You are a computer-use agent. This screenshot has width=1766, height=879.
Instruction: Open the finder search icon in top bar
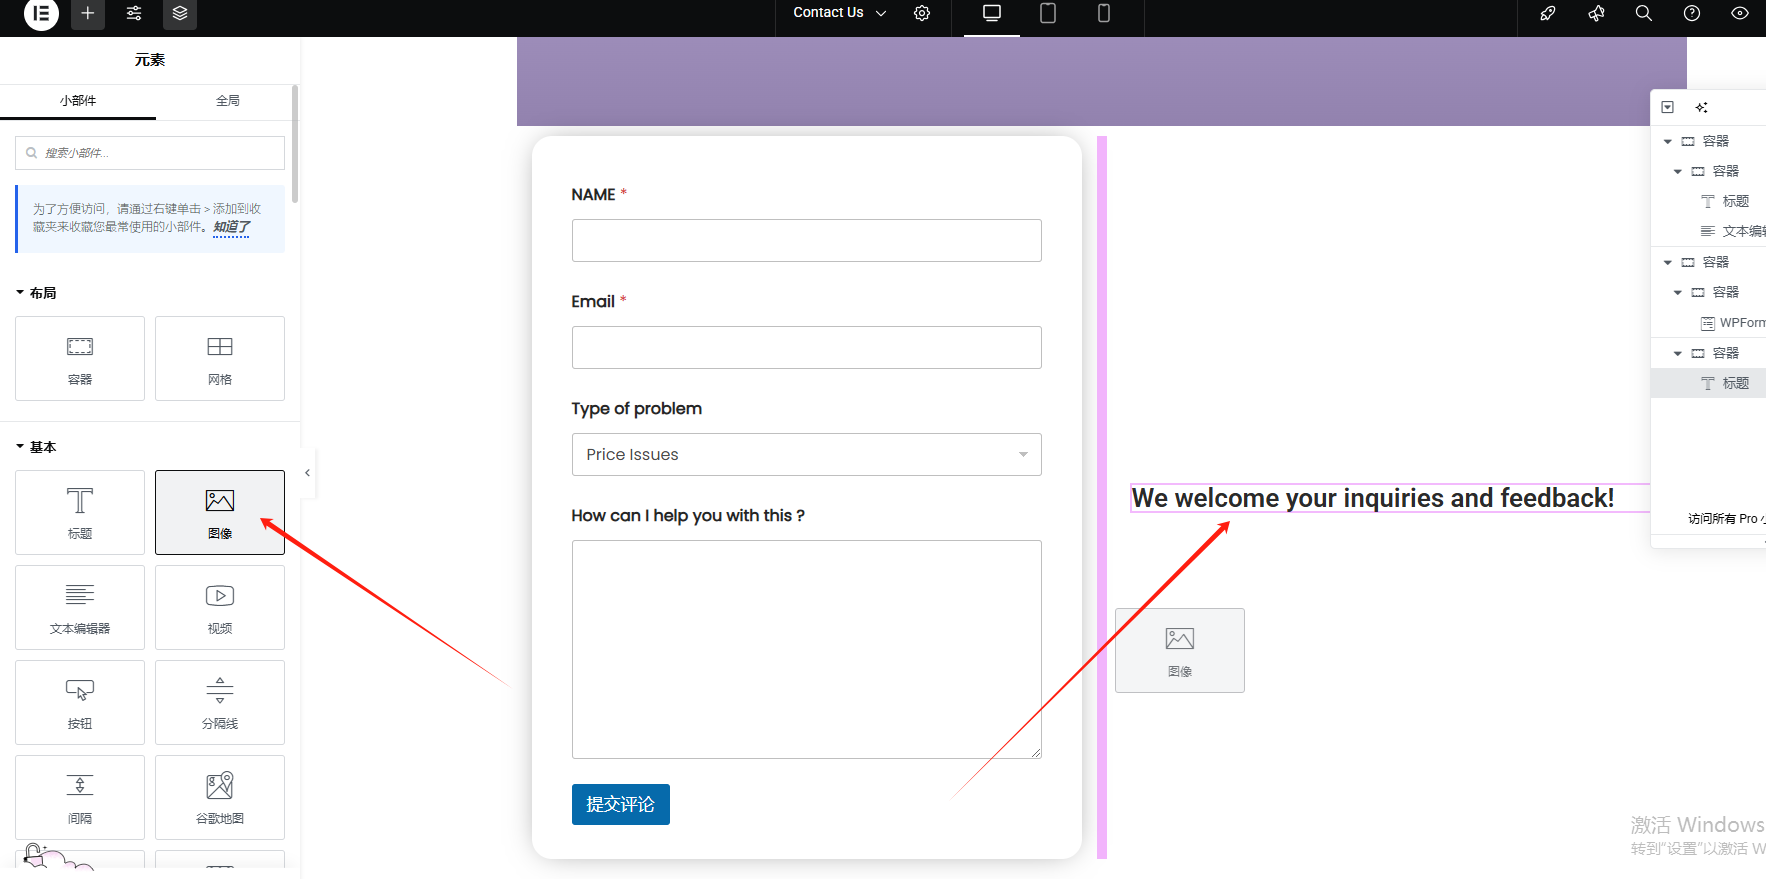(x=1643, y=14)
